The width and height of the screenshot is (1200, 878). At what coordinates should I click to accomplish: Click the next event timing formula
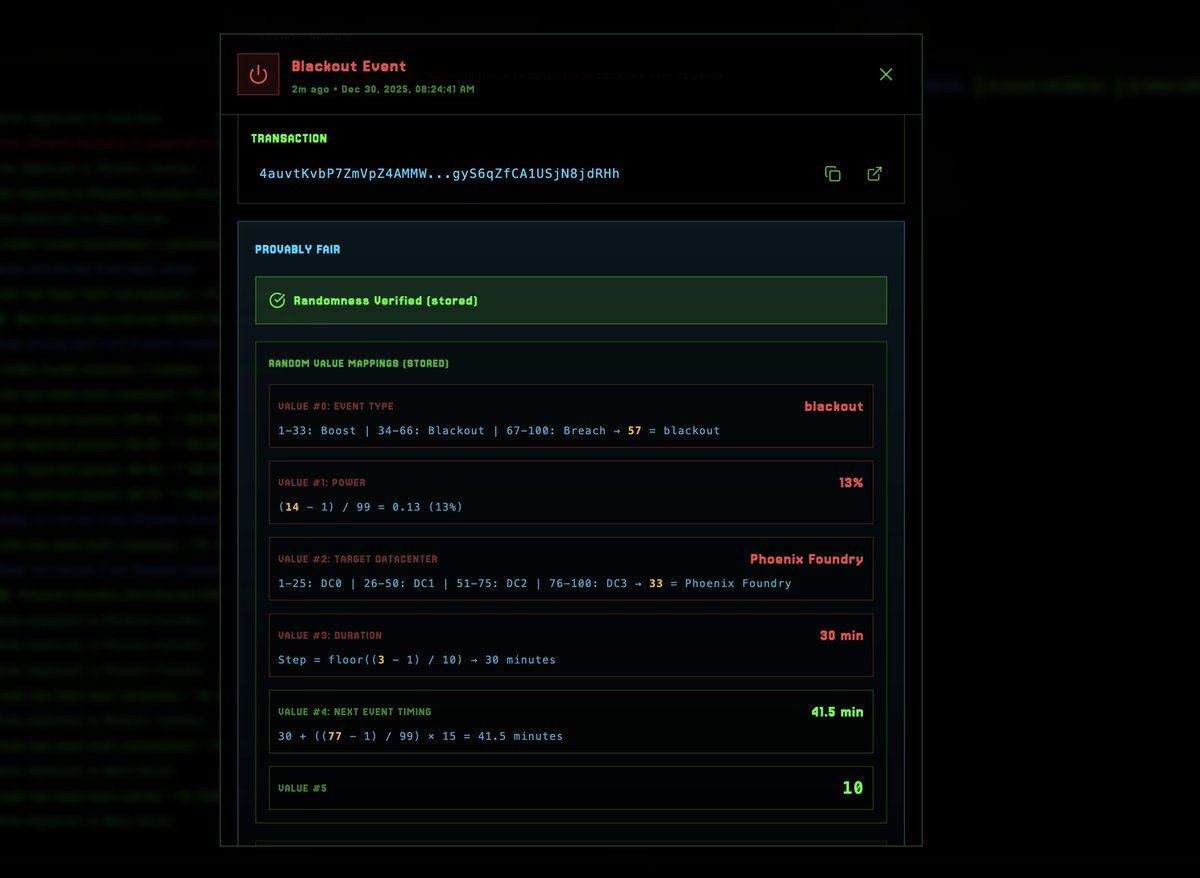420,736
